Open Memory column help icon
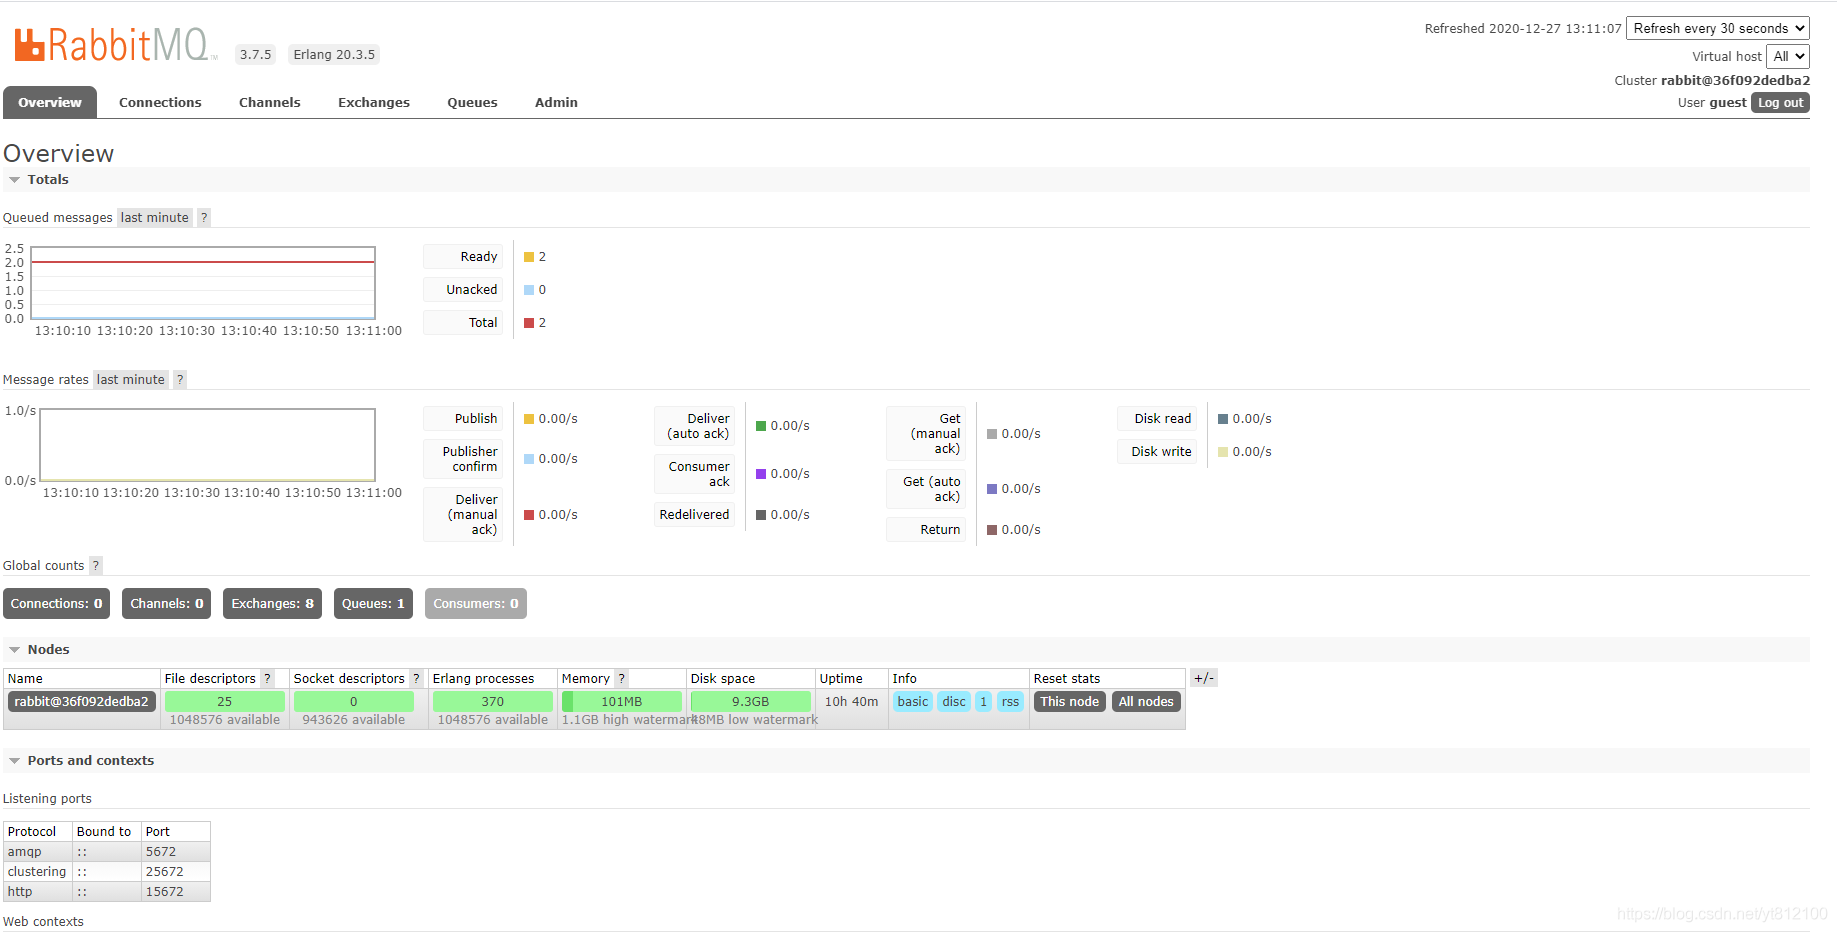Screen dimensions: 1837x932 coord(621,678)
